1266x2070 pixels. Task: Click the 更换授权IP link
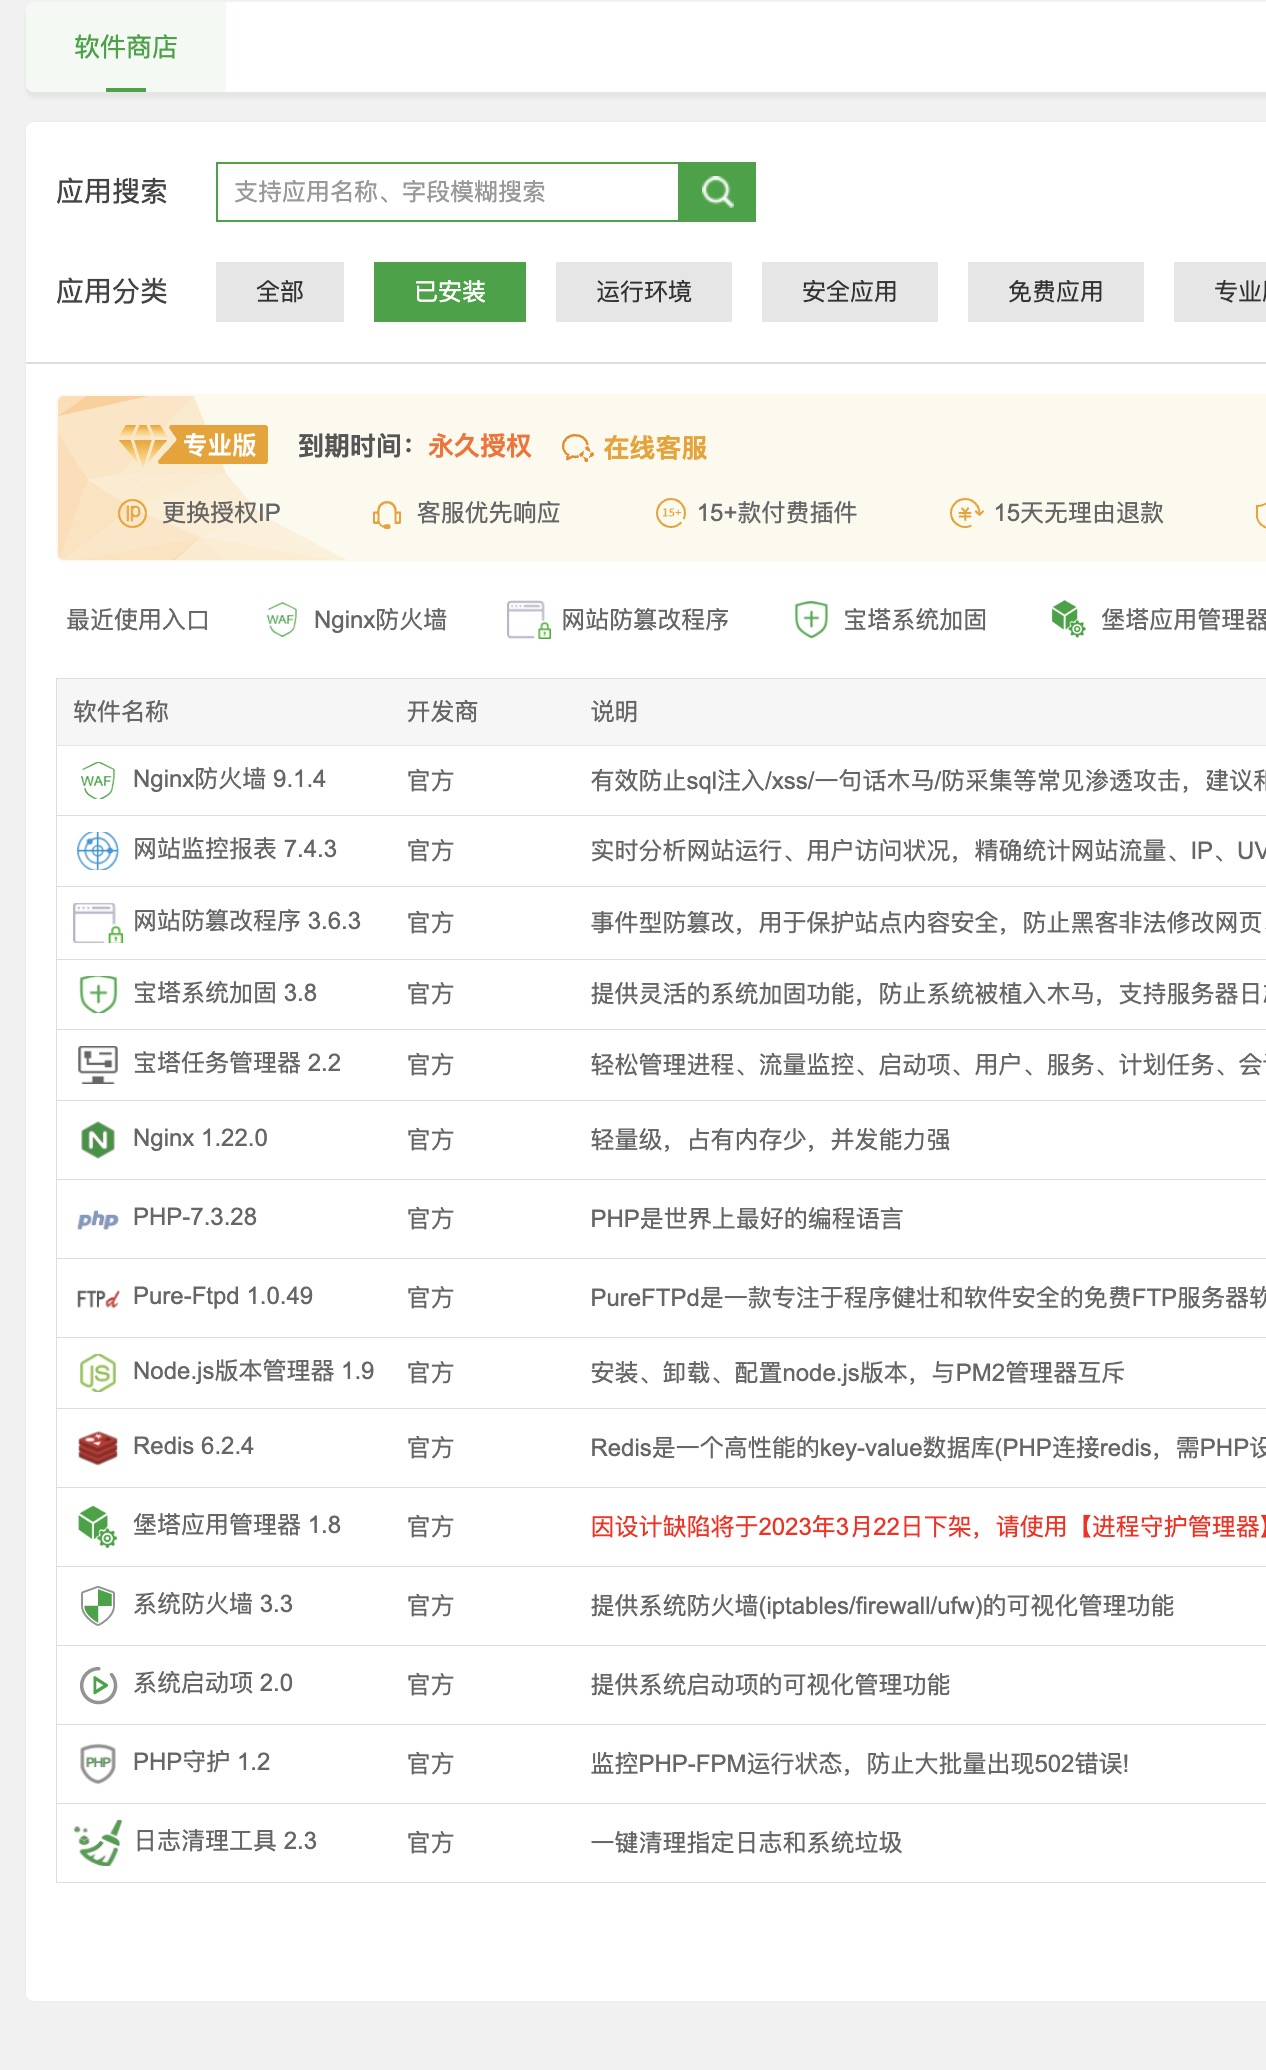tap(221, 514)
